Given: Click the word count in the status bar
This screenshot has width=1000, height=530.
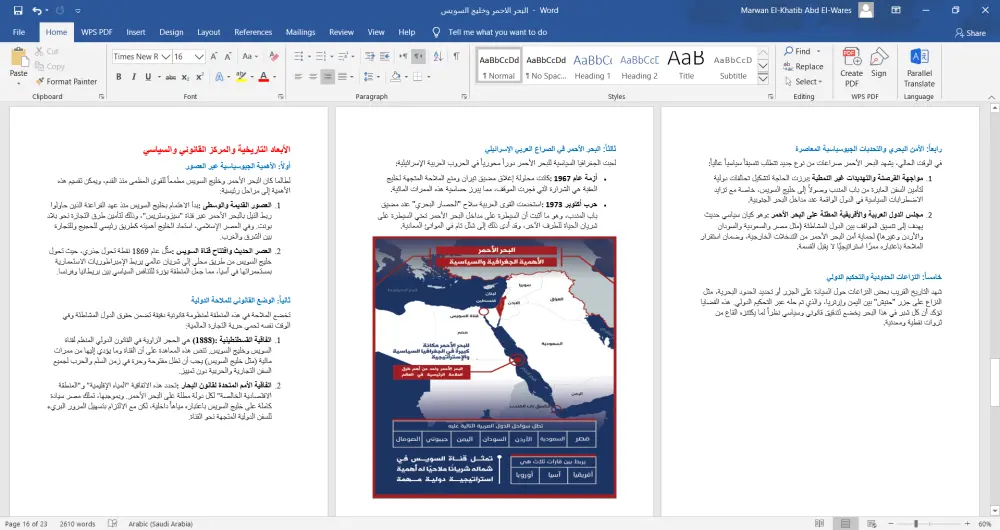Looking at the screenshot, I should [77, 524].
